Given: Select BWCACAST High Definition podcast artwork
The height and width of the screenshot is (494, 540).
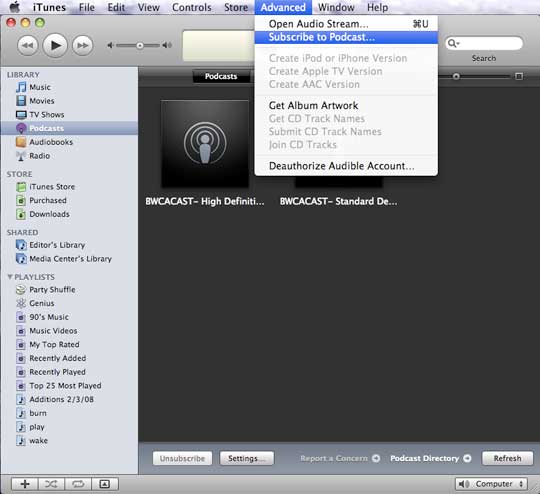Looking at the screenshot, I should point(205,144).
